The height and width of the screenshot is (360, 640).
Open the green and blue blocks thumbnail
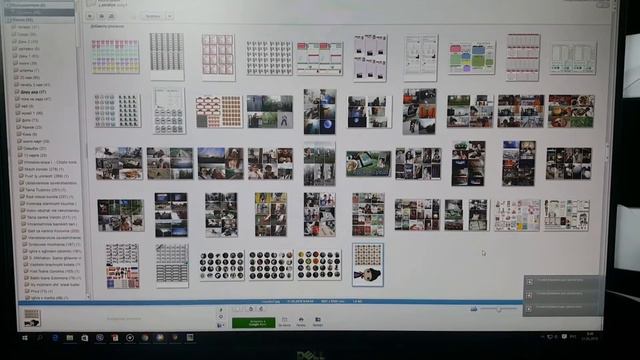coord(472,58)
